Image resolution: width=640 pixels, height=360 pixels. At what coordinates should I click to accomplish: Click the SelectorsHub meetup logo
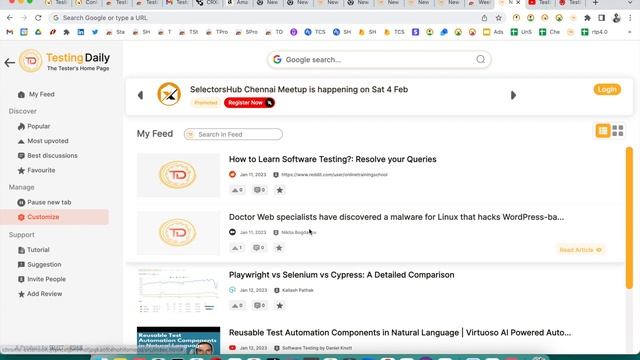(x=169, y=94)
